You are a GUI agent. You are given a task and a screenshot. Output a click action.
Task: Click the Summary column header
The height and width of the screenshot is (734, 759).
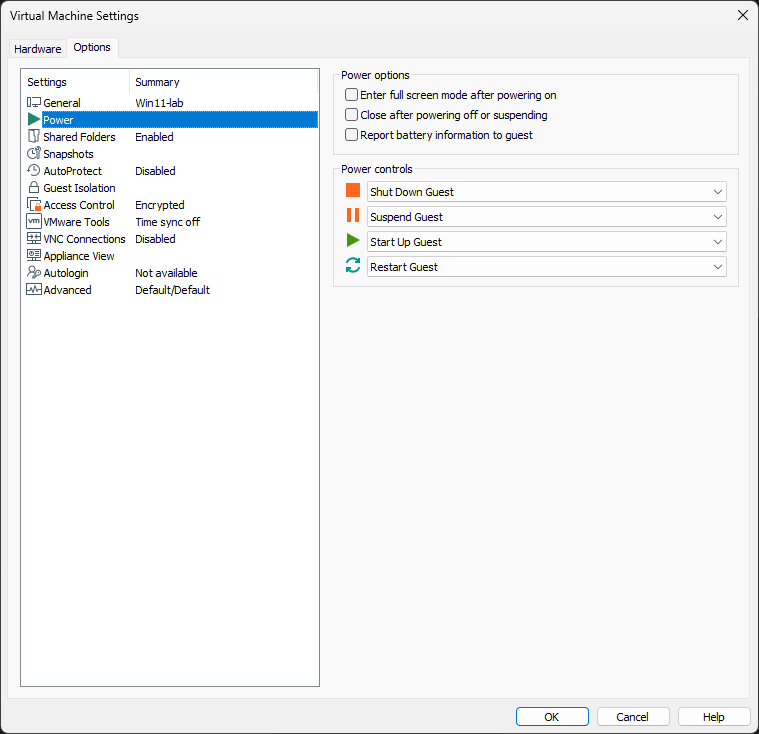224,82
